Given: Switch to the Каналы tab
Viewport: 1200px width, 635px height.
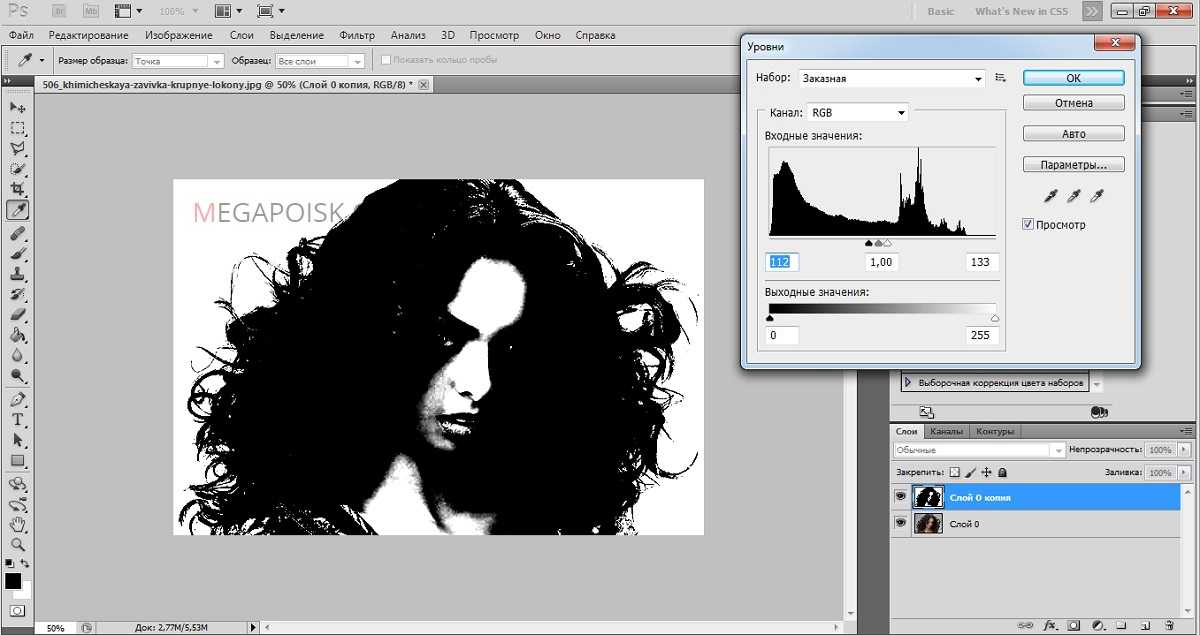Looking at the screenshot, I should tap(946, 431).
